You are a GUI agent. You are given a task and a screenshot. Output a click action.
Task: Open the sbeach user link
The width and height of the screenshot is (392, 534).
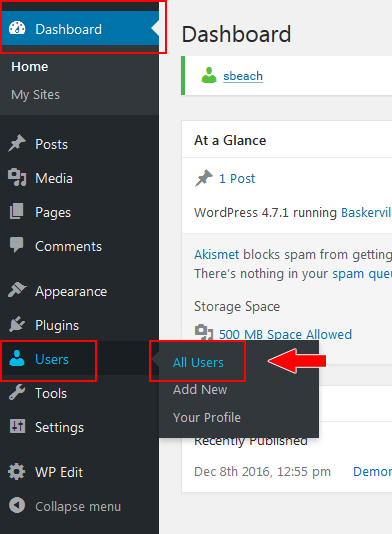(x=243, y=76)
